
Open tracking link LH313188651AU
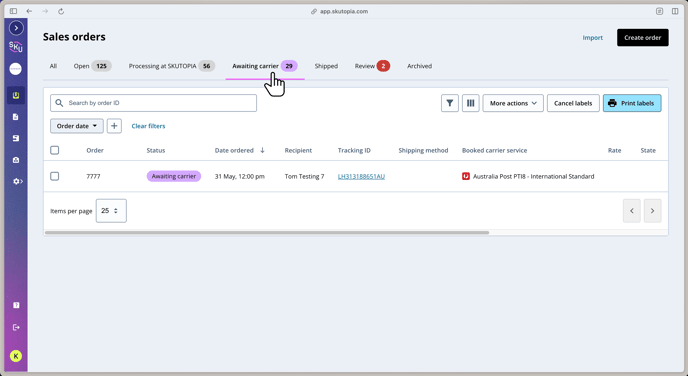[x=361, y=176]
